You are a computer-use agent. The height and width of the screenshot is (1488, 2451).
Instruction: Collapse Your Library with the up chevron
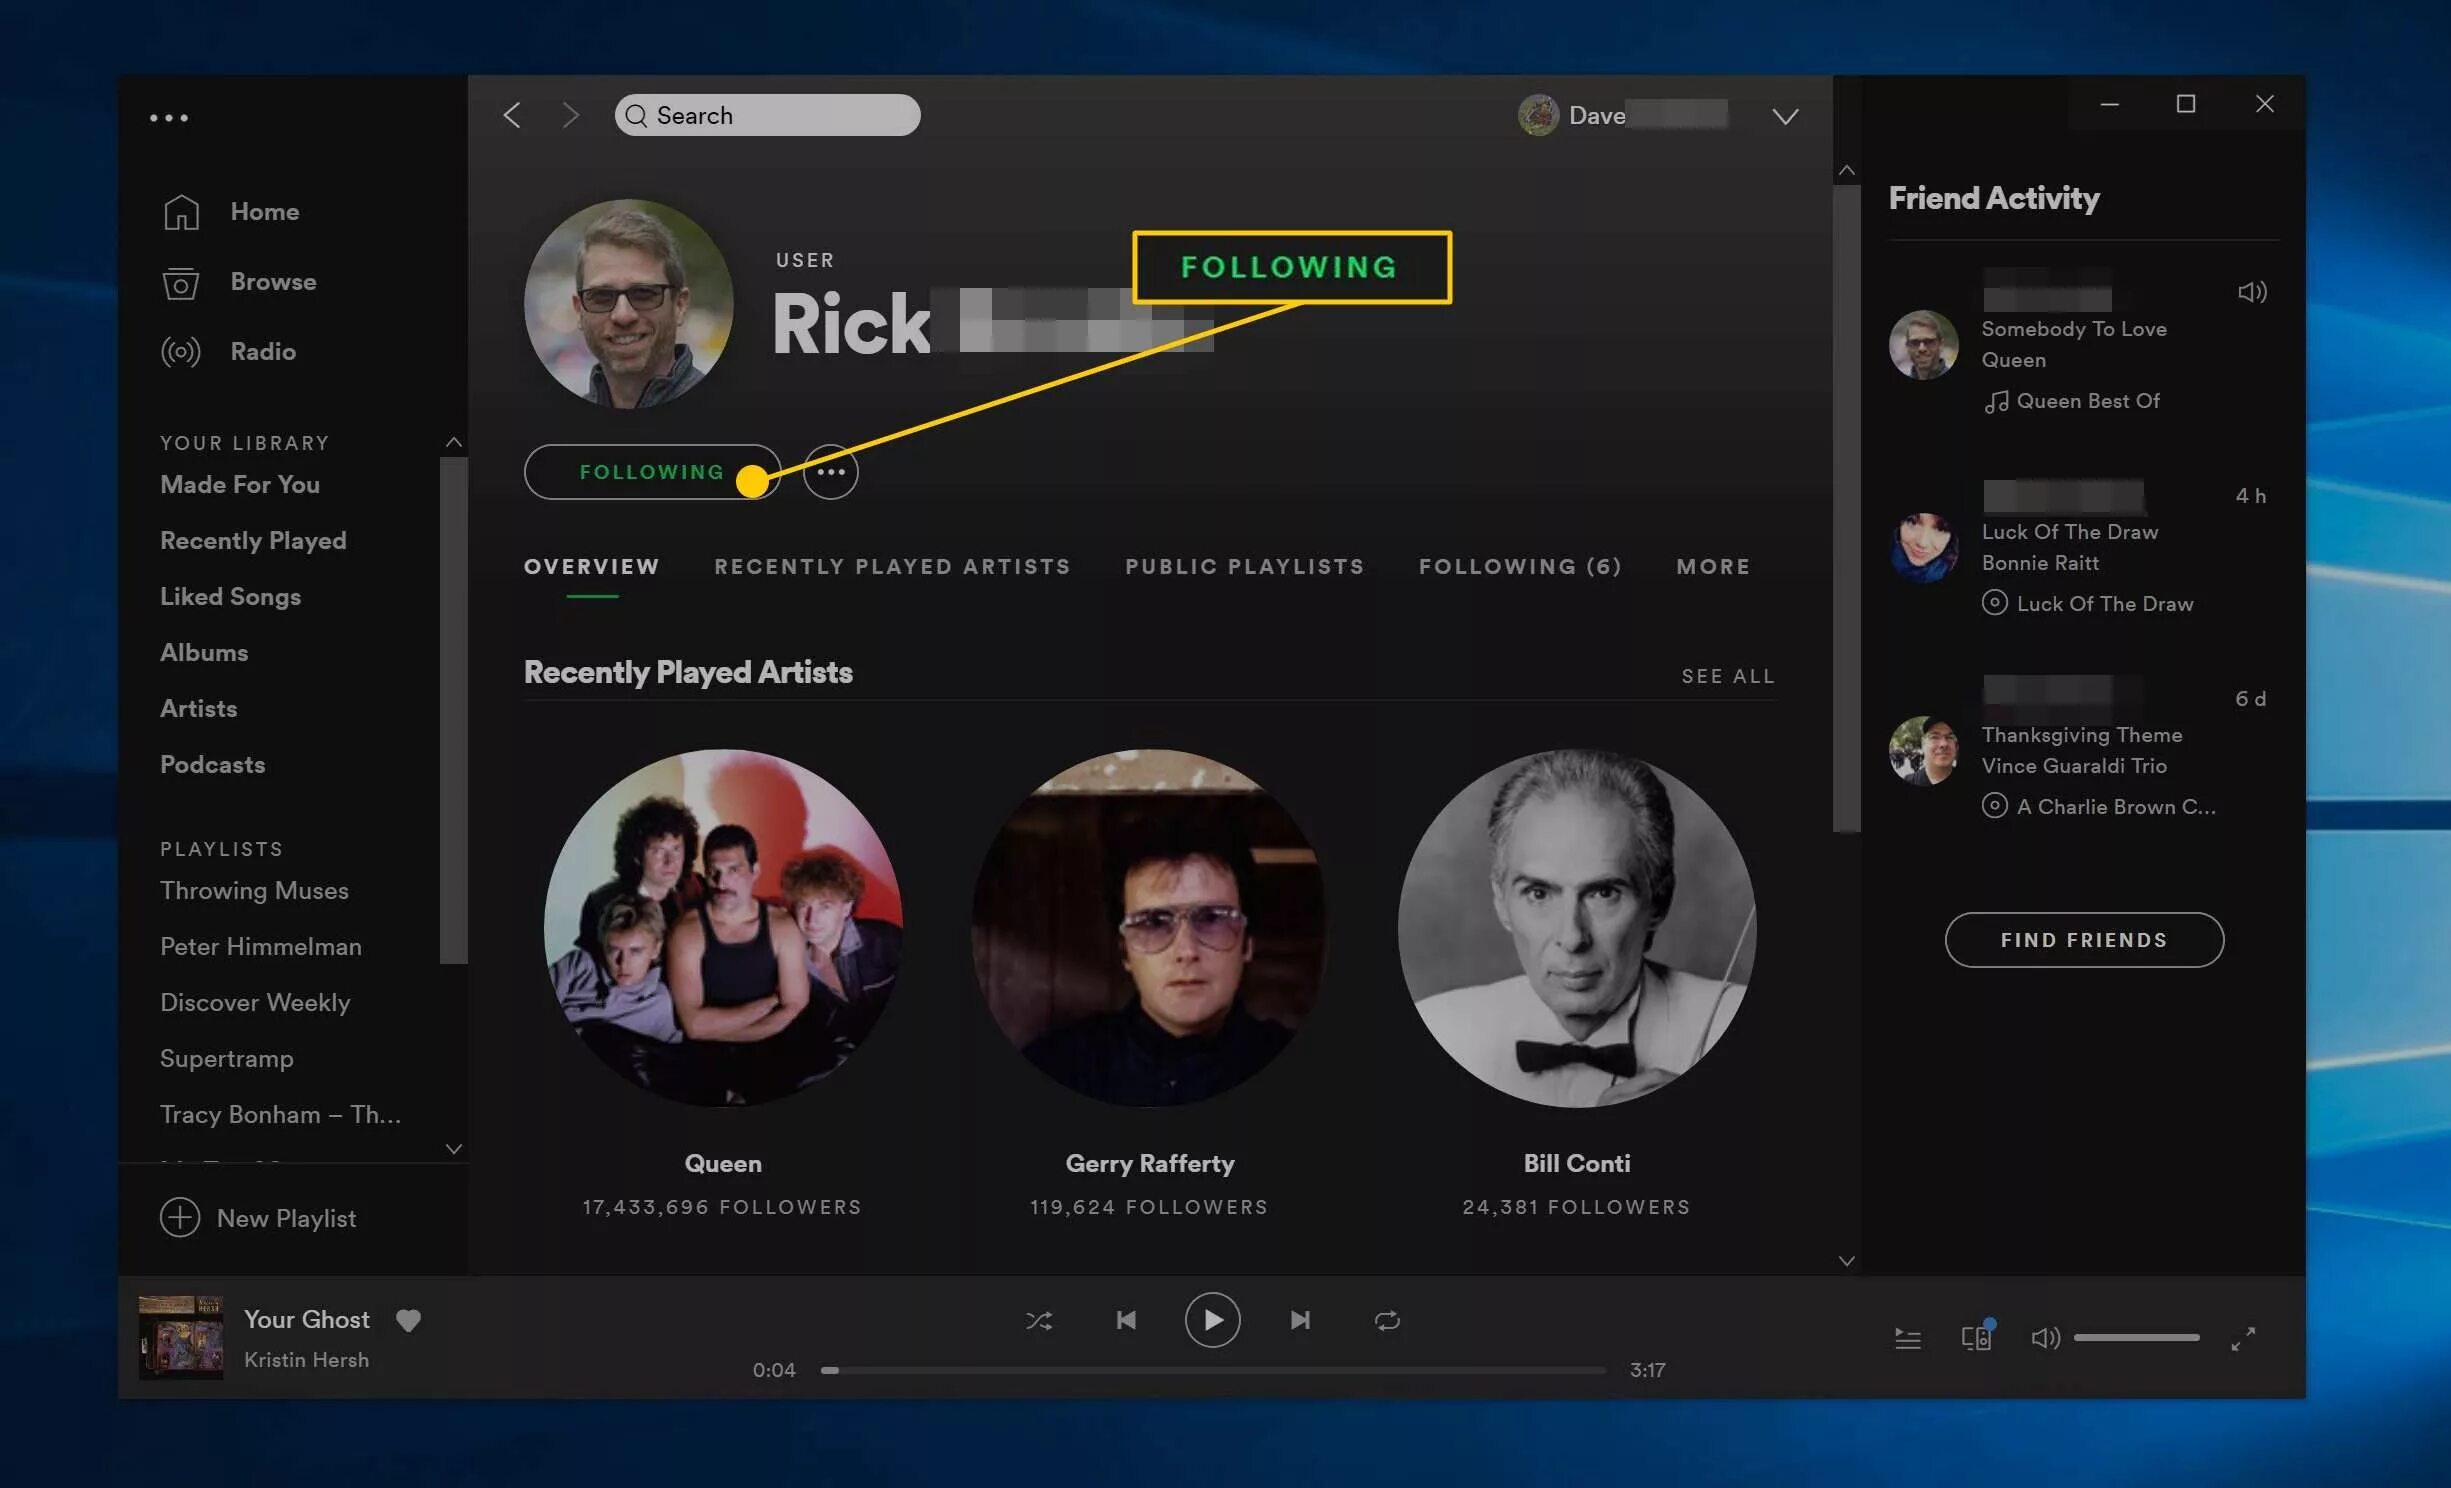[x=454, y=442]
